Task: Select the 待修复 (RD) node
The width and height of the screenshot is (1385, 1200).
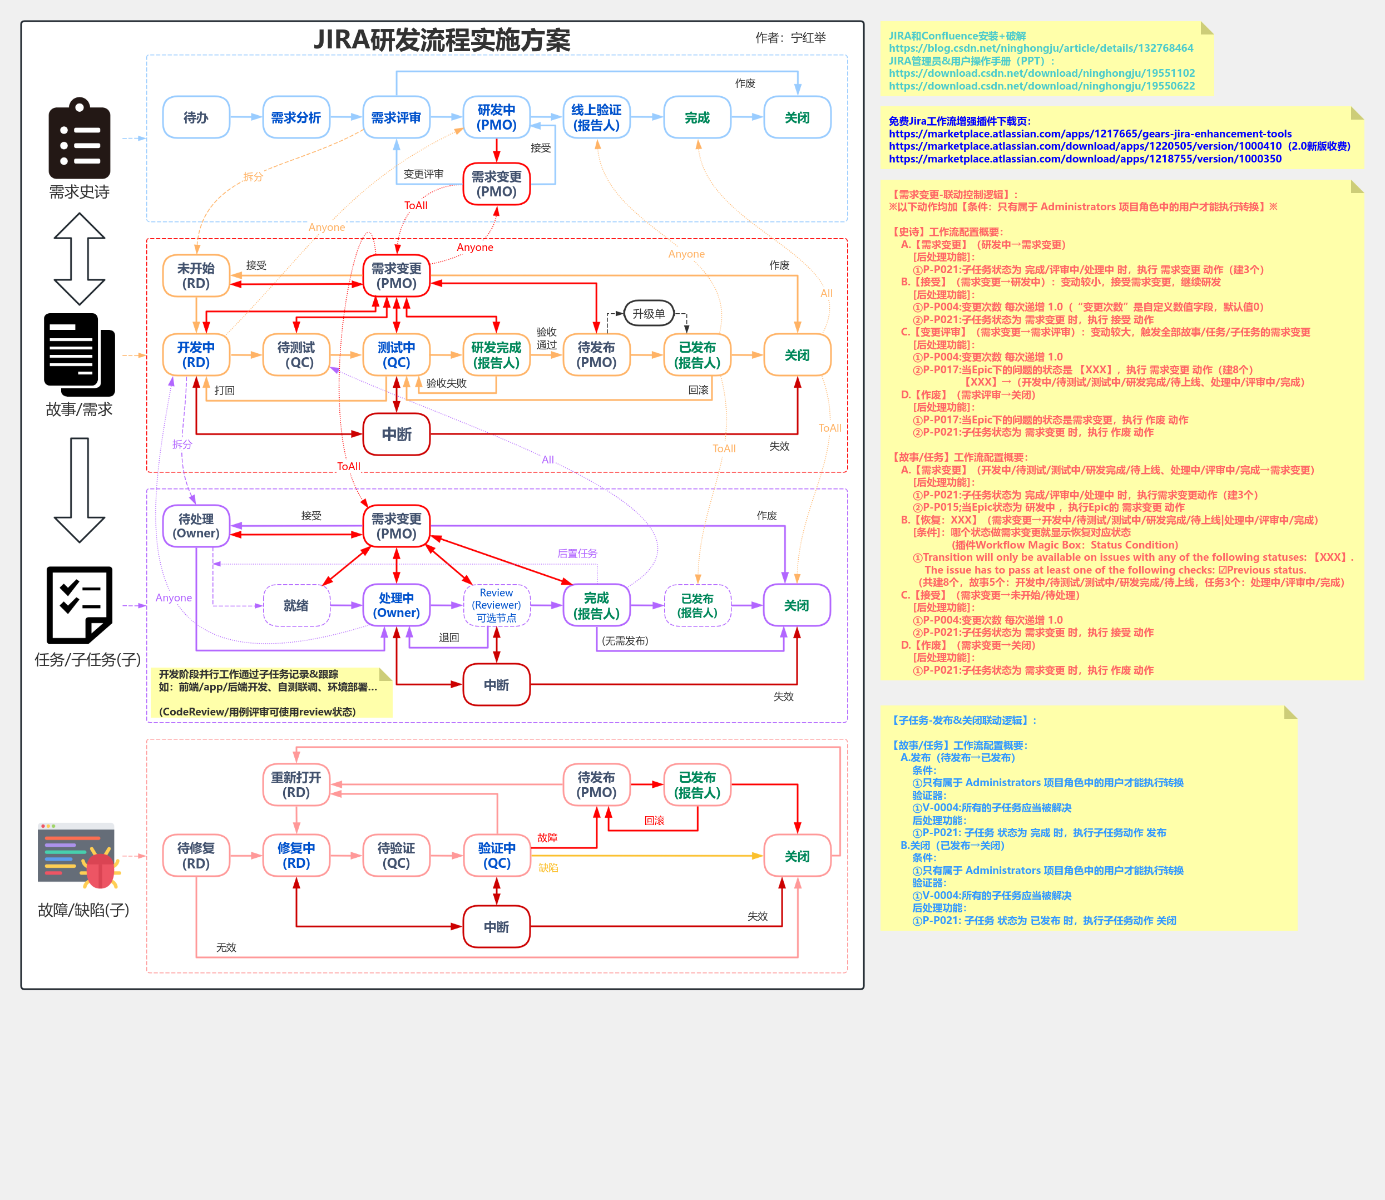Action: pos(196,856)
